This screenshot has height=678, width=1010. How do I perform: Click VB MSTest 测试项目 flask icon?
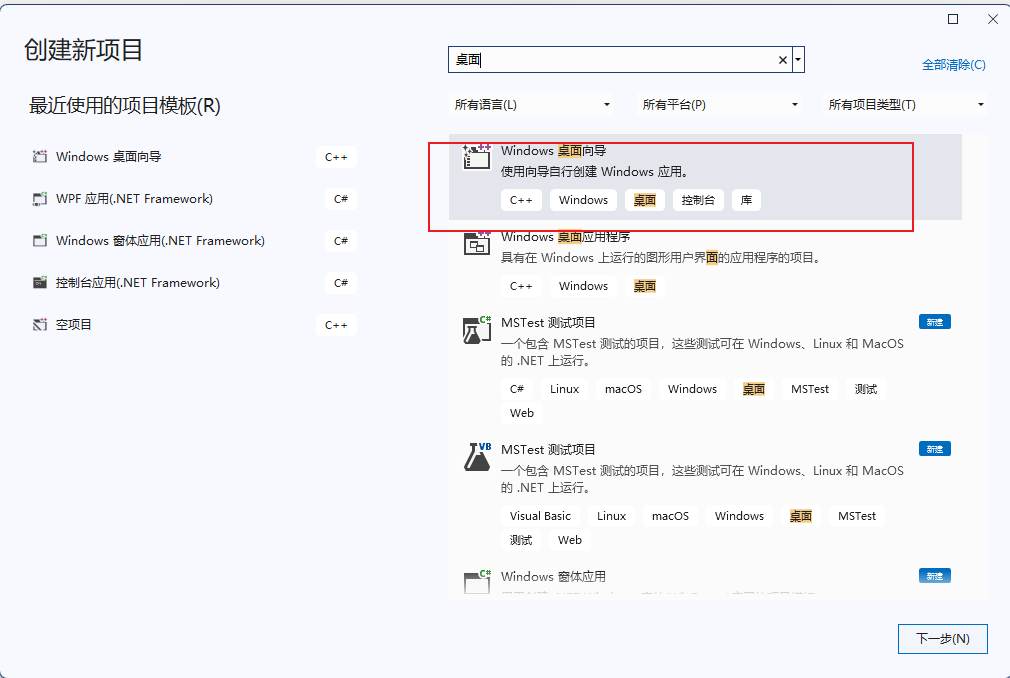(x=477, y=456)
